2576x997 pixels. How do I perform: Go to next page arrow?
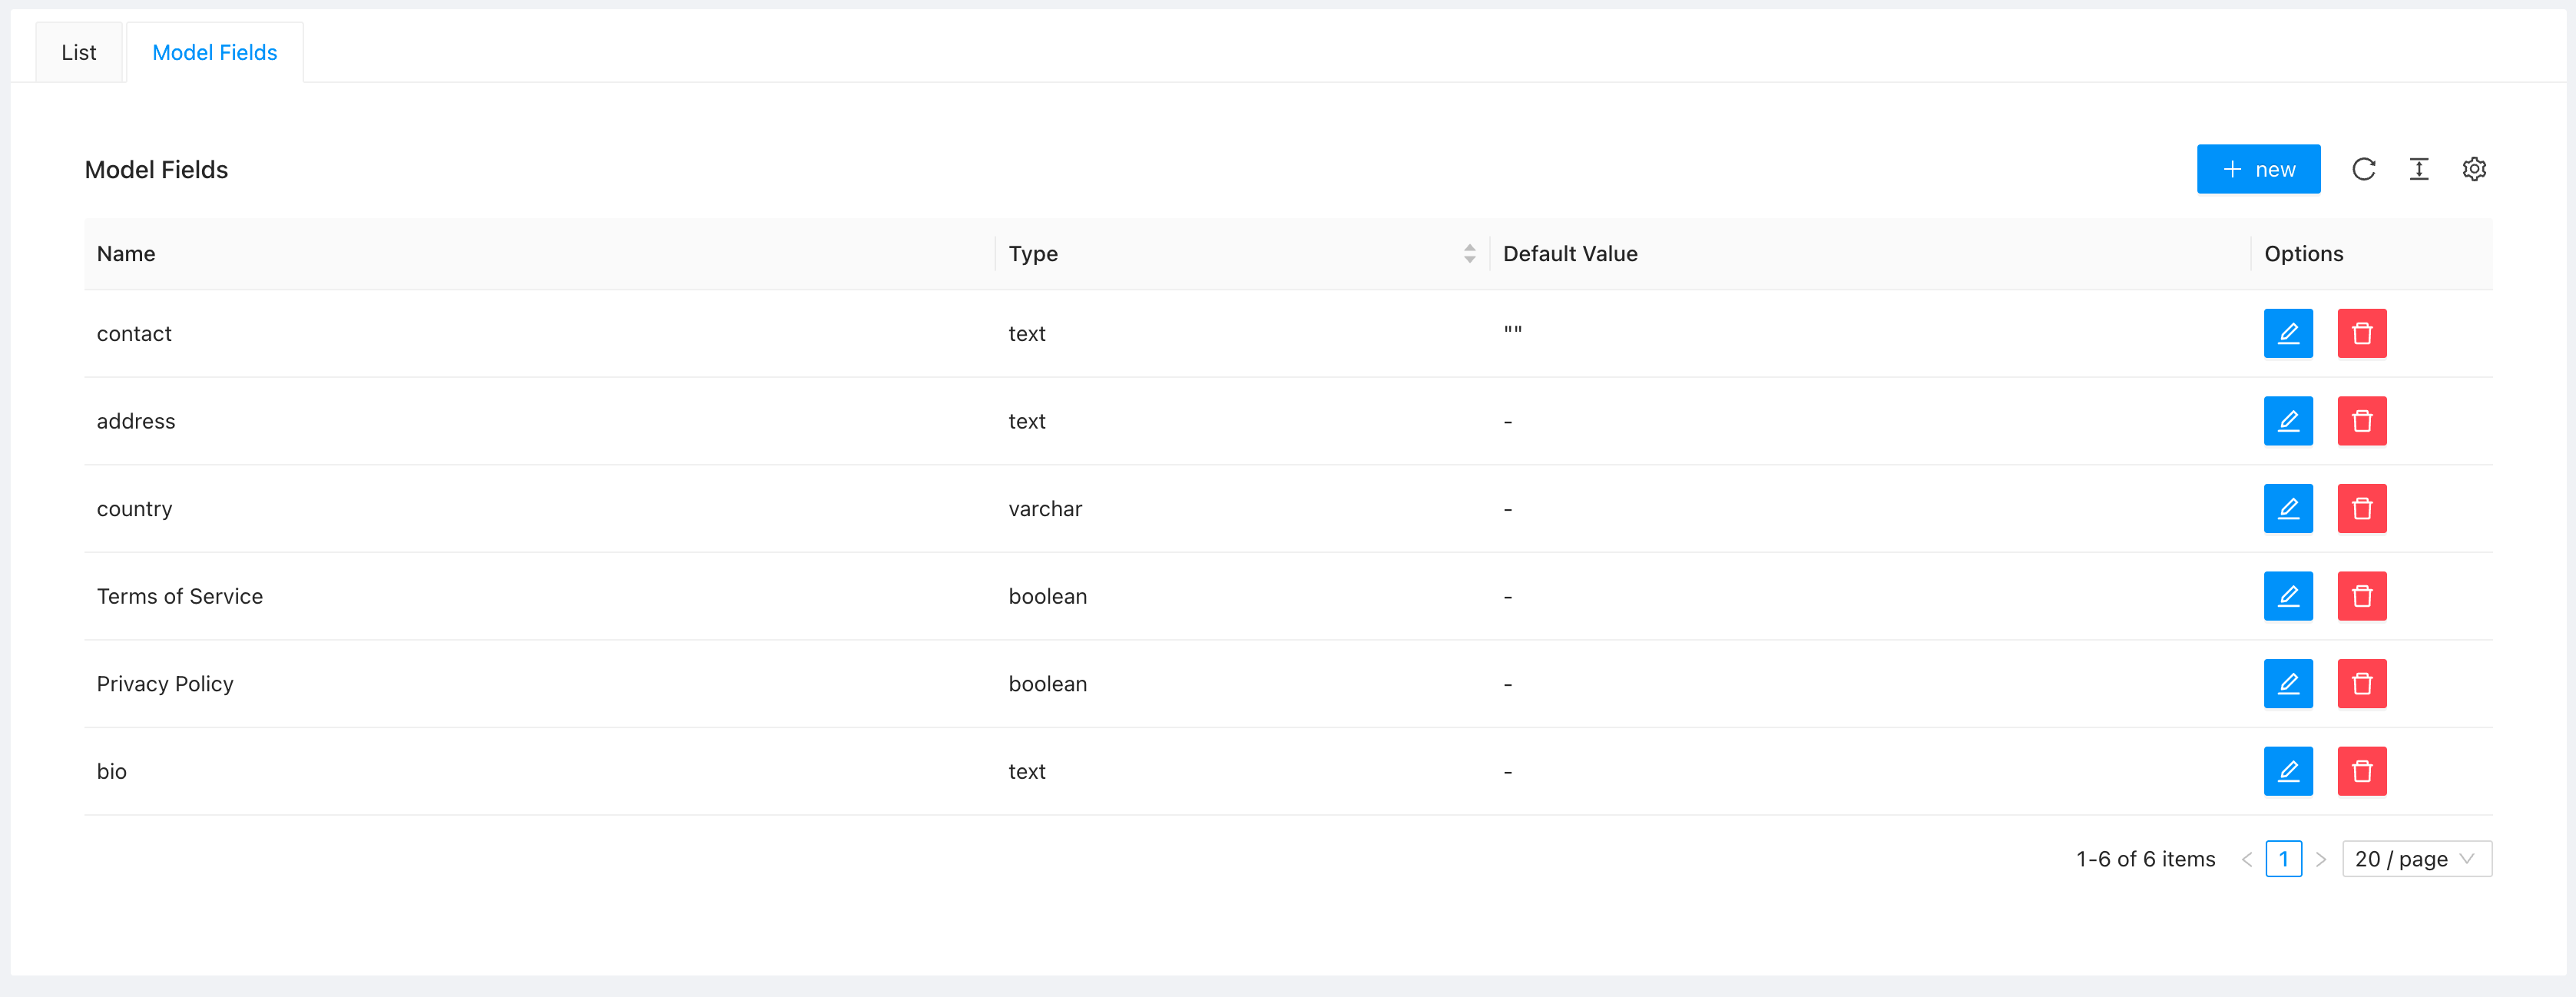pos(2321,859)
